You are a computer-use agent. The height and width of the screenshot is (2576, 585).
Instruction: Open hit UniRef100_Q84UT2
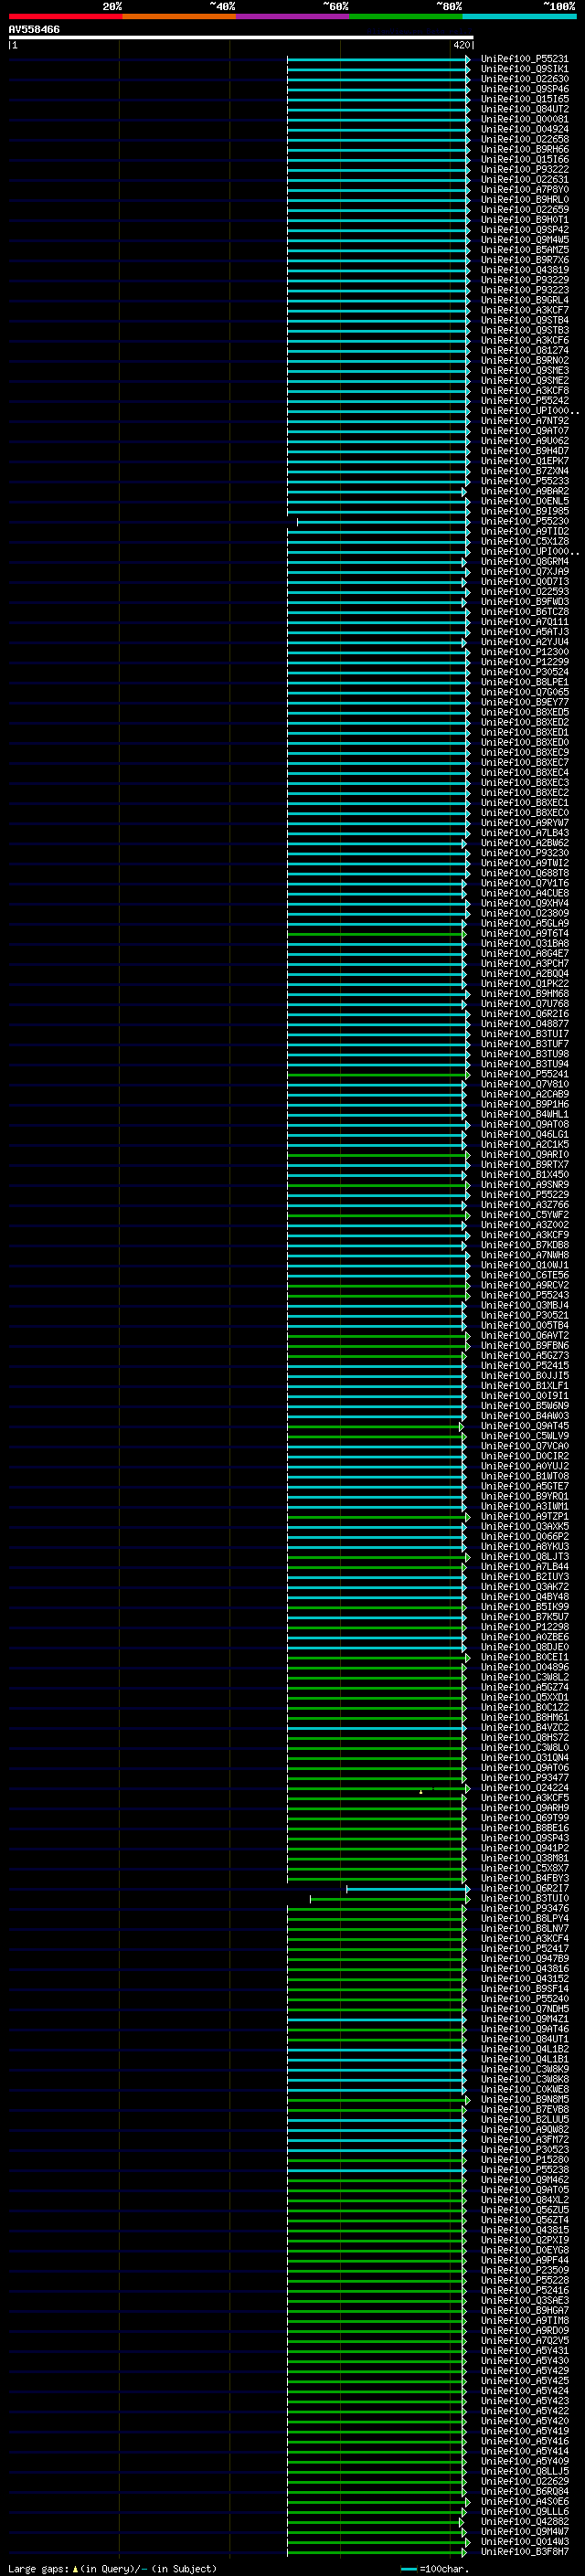(525, 109)
